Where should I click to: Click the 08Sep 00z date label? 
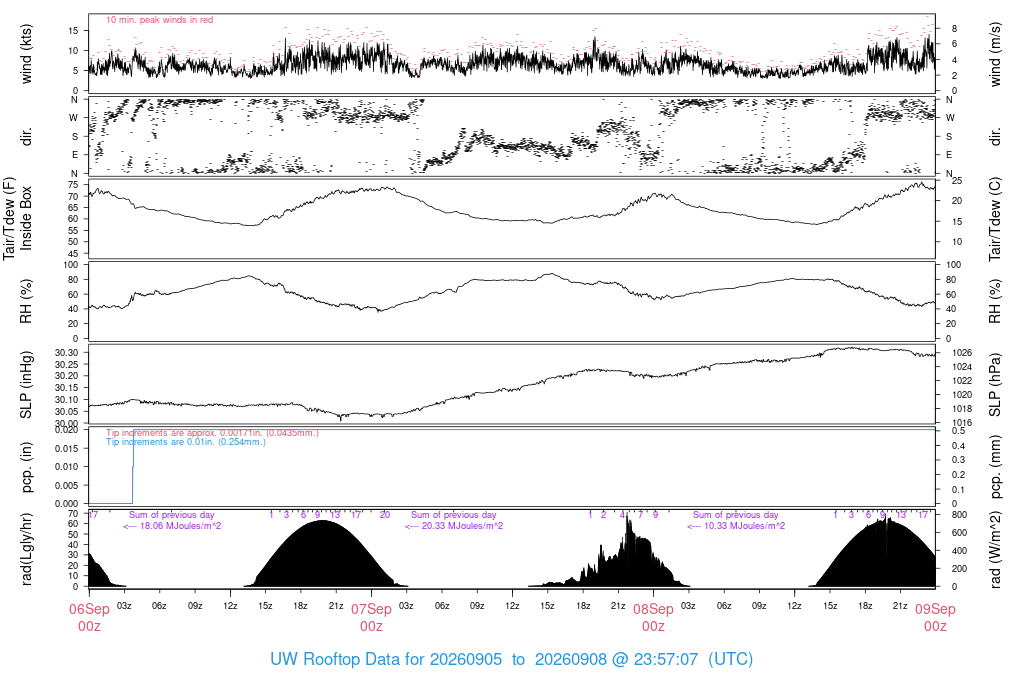click(x=653, y=617)
